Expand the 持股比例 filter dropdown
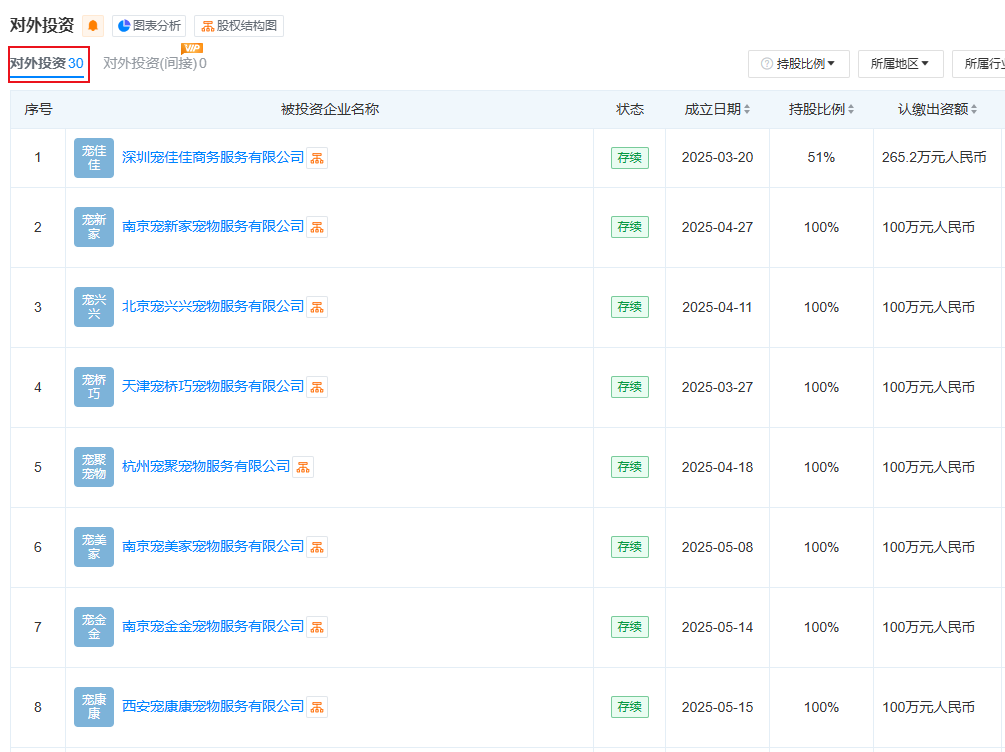The width and height of the screenshot is (1005, 752). (x=799, y=64)
